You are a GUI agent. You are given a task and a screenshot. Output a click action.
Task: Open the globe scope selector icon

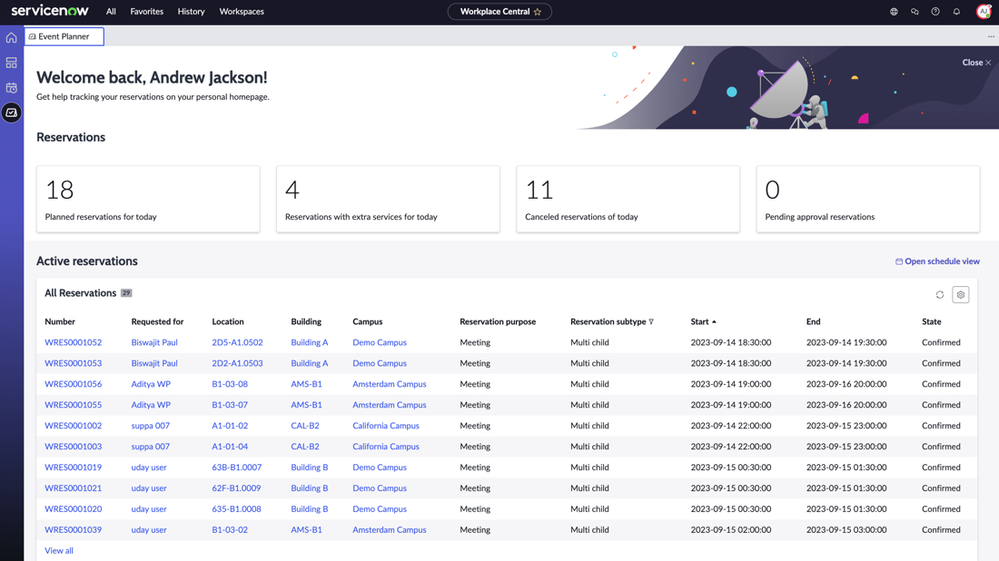tap(894, 12)
